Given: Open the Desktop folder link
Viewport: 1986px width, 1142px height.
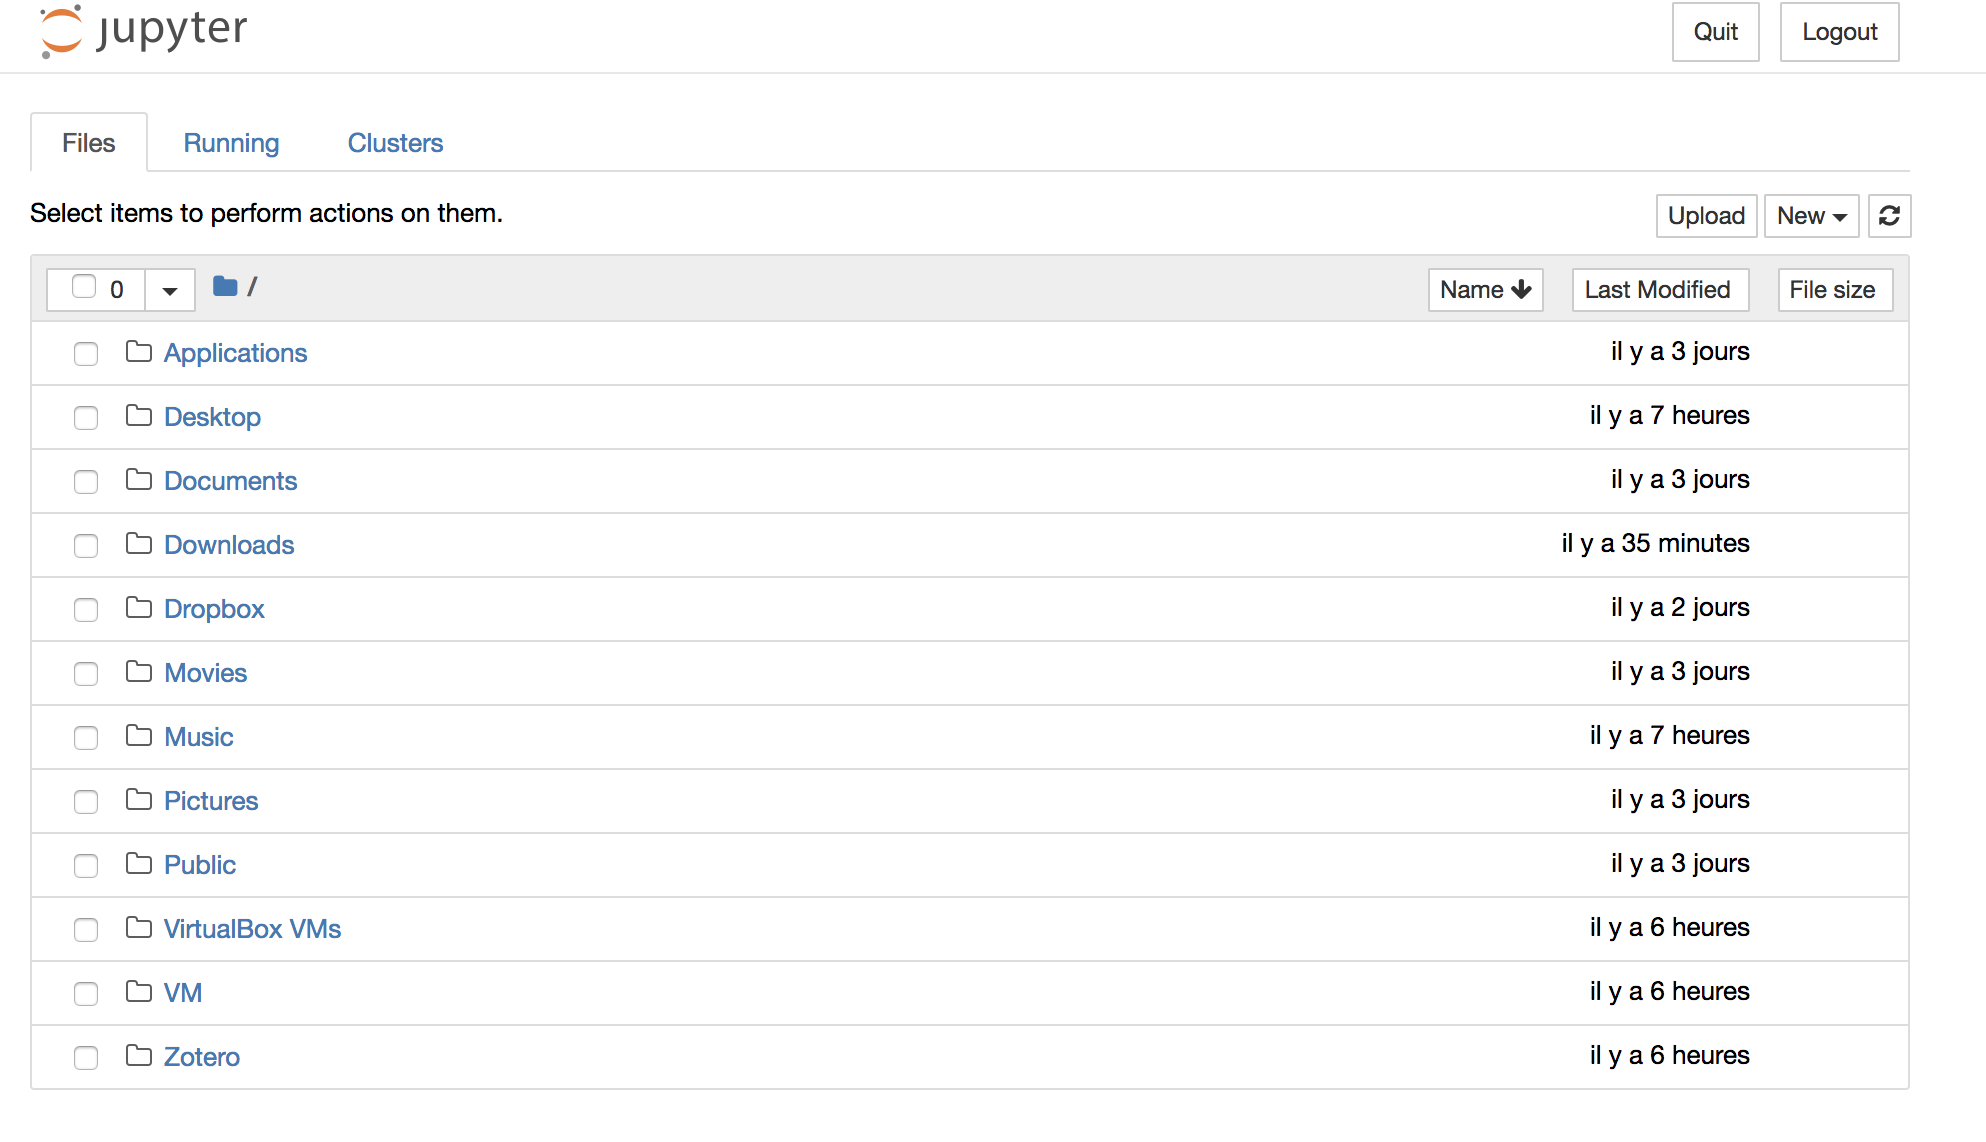Looking at the screenshot, I should [212, 417].
